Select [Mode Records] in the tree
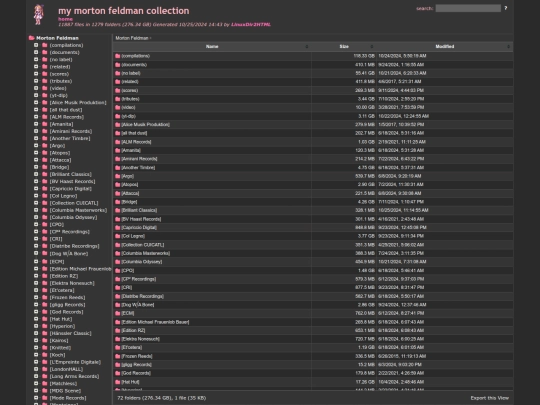Image resolution: width=540 pixels, height=405 pixels. coord(68,398)
